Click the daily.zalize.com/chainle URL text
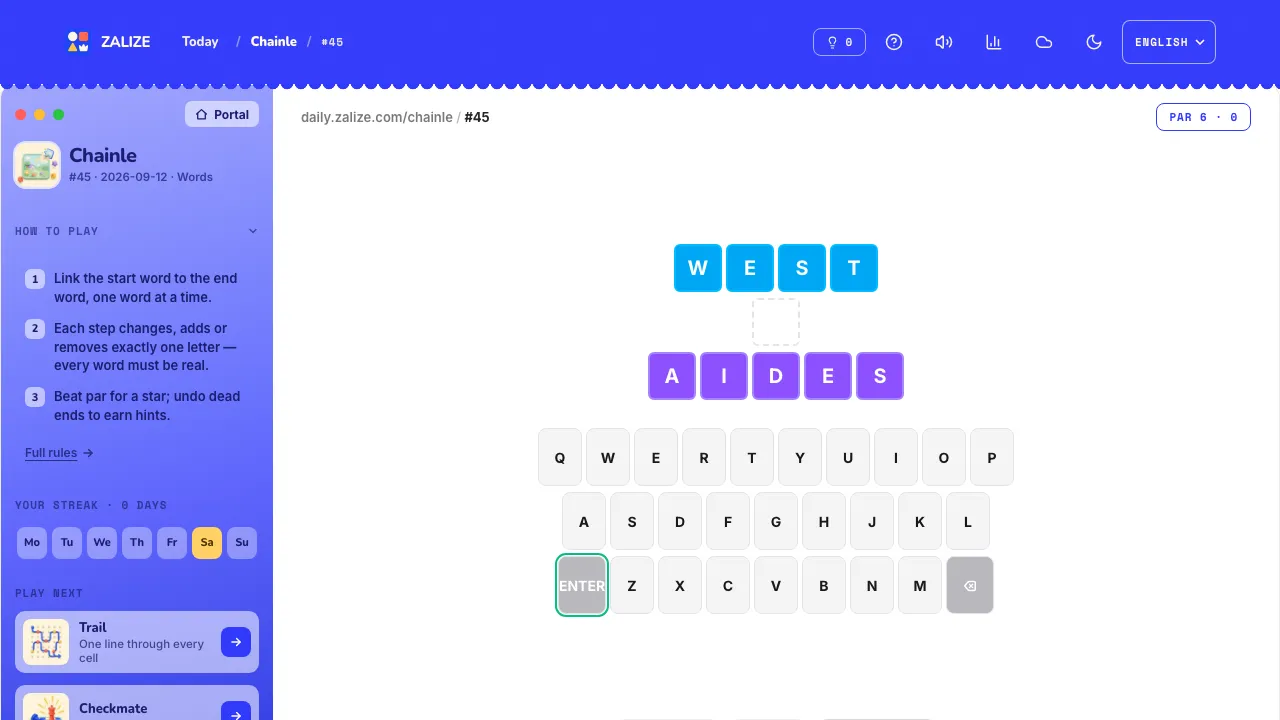This screenshot has height=720, width=1280. pyautogui.click(x=377, y=117)
